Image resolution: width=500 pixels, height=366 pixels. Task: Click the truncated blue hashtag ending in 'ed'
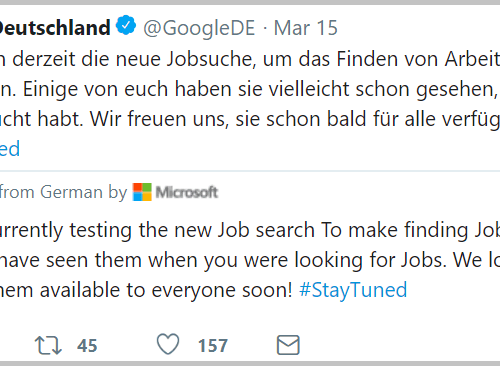[x=10, y=149]
